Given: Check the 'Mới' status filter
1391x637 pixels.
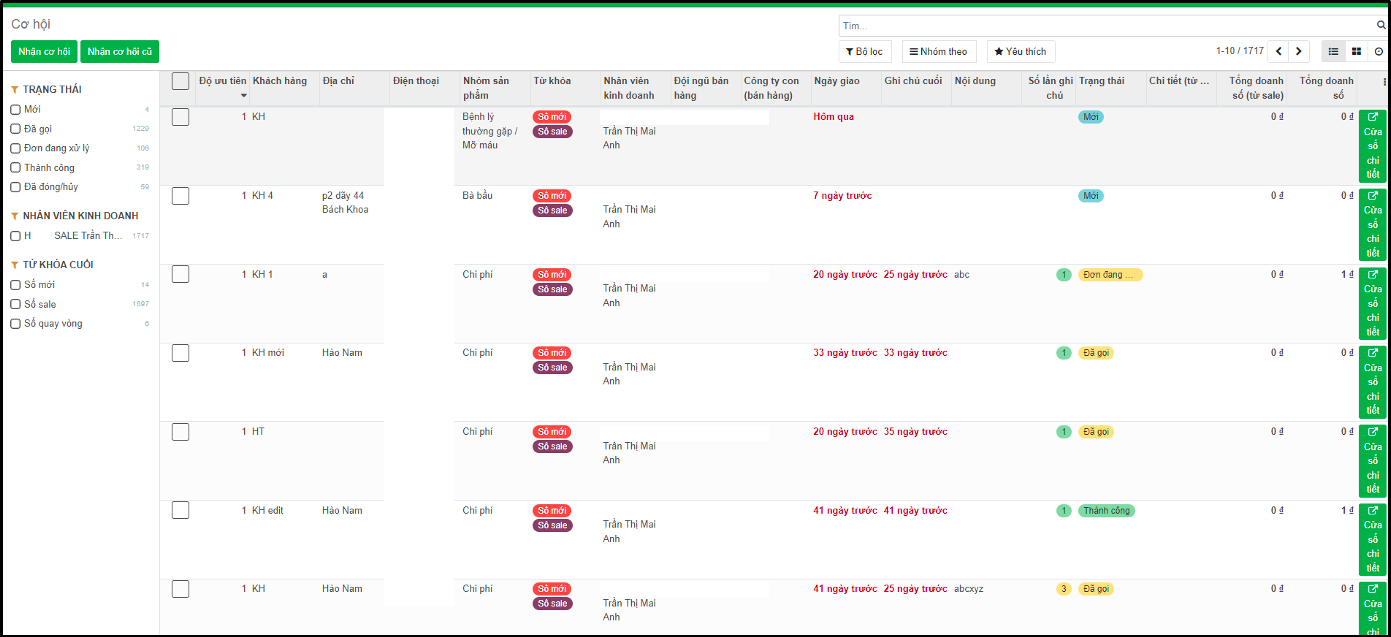Looking at the screenshot, I should [x=15, y=109].
